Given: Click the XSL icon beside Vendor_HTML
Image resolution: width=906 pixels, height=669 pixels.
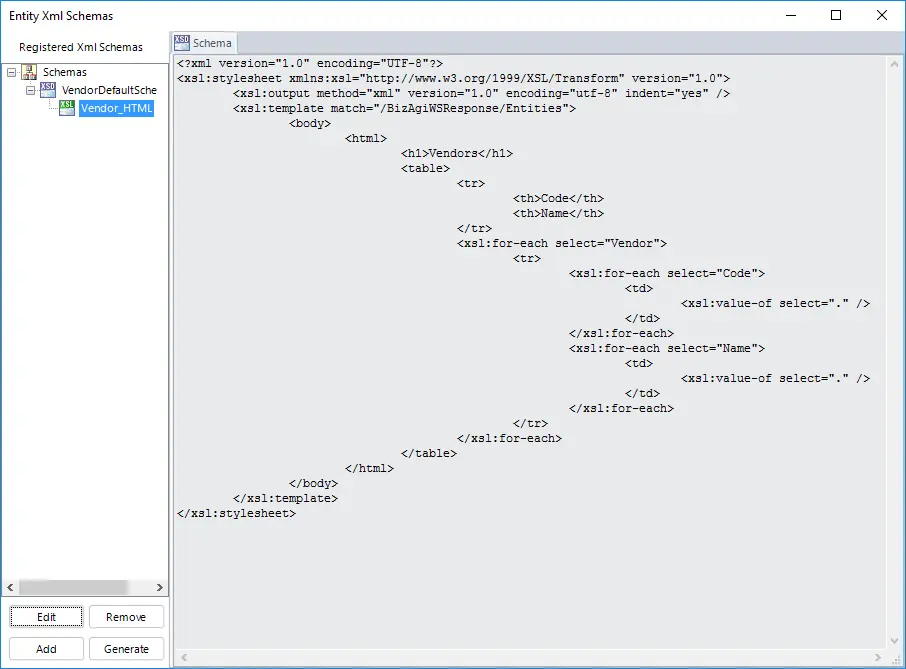Looking at the screenshot, I should (x=67, y=108).
